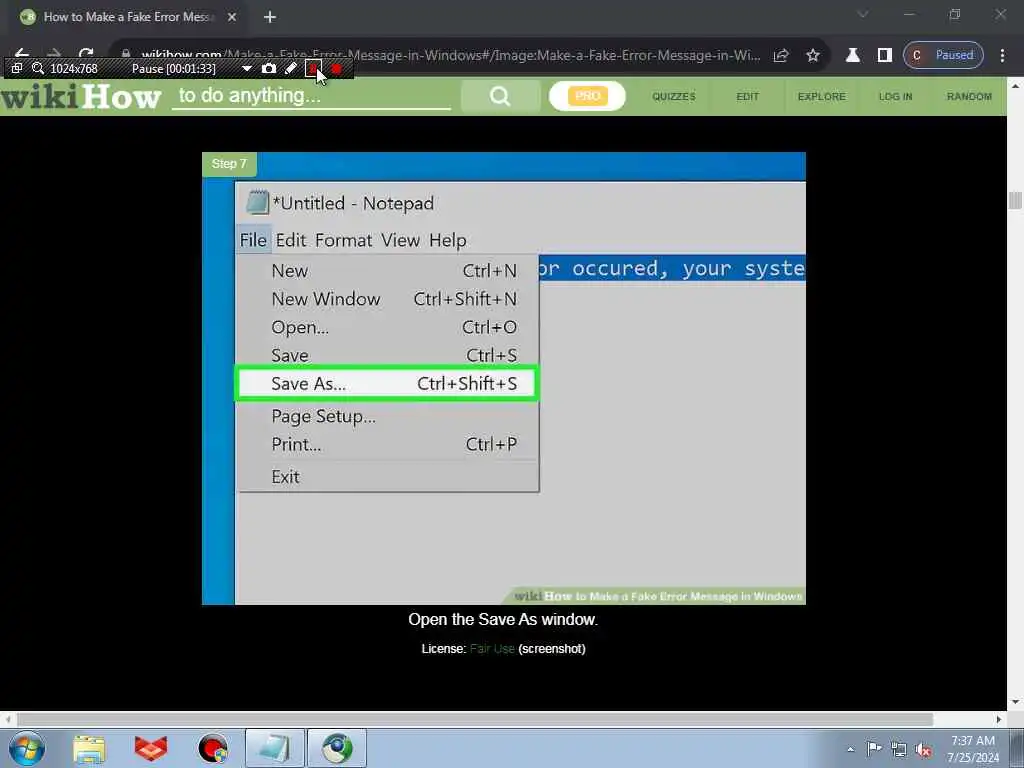Click the wikihow.com address bar
The height and width of the screenshot is (768, 1024).
point(451,55)
